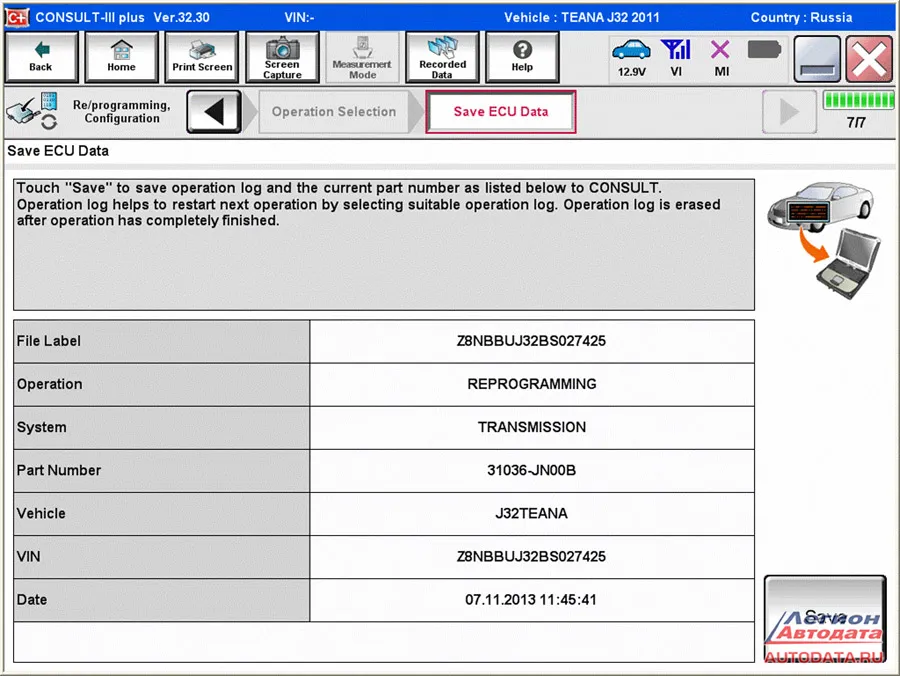Close the application with red X
Viewport: 900px width, 676px height.
(x=868, y=60)
